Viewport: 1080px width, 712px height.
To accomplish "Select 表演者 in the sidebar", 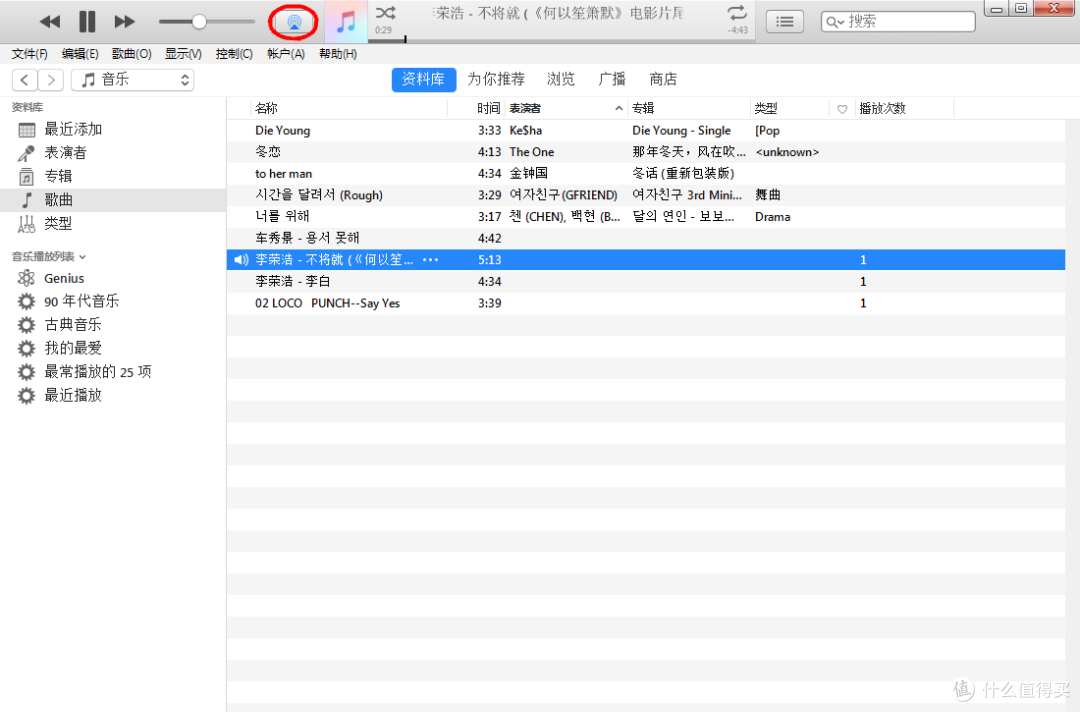I will (113, 153).
